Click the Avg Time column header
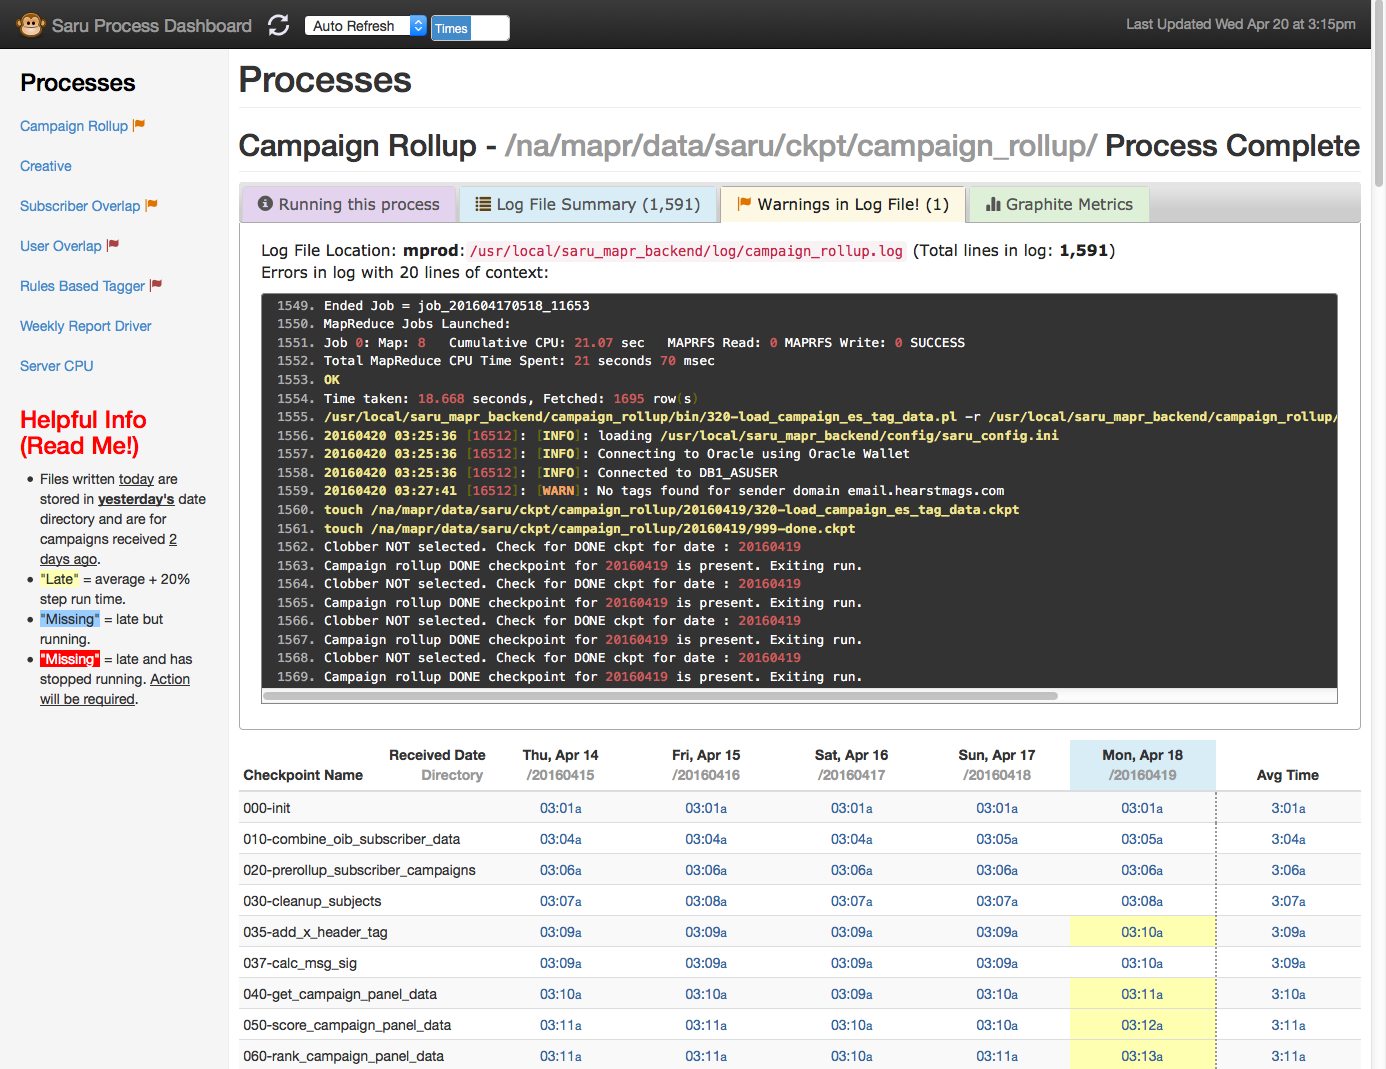The height and width of the screenshot is (1069, 1386). pyautogui.click(x=1288, y=775)
